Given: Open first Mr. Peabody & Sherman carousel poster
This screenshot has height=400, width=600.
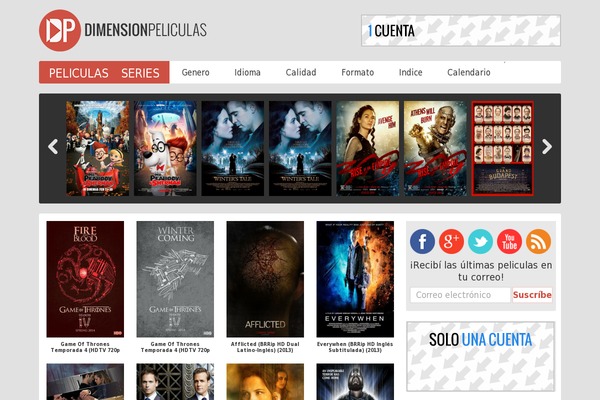Looking at the screenshot, I should click(98, 149).
